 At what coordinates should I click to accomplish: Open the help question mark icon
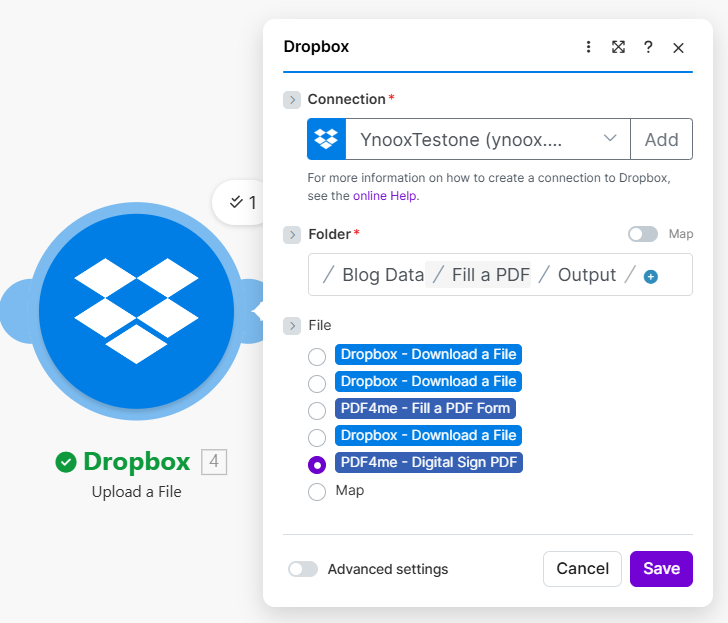point(648,47)
